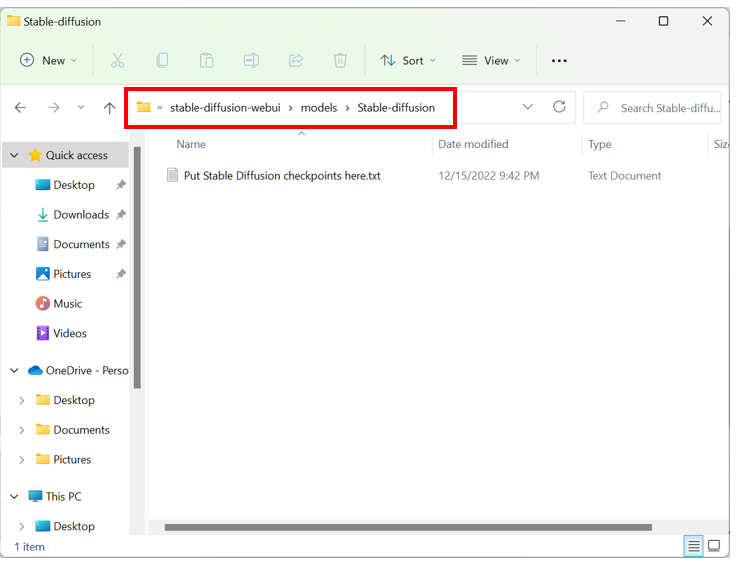The height and width of the screenshot is (566, 739).
Task: Click Stable-diffusion breadcrumb in address bar
Action: (x=396, y=108)
